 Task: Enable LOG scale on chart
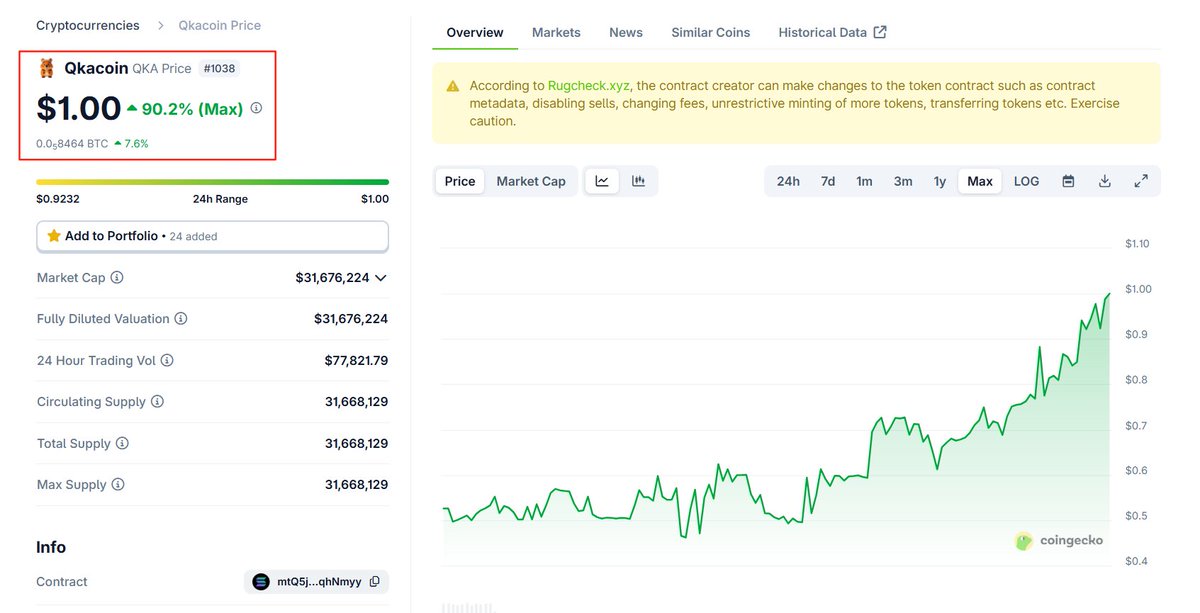(x=1026, y=181)
